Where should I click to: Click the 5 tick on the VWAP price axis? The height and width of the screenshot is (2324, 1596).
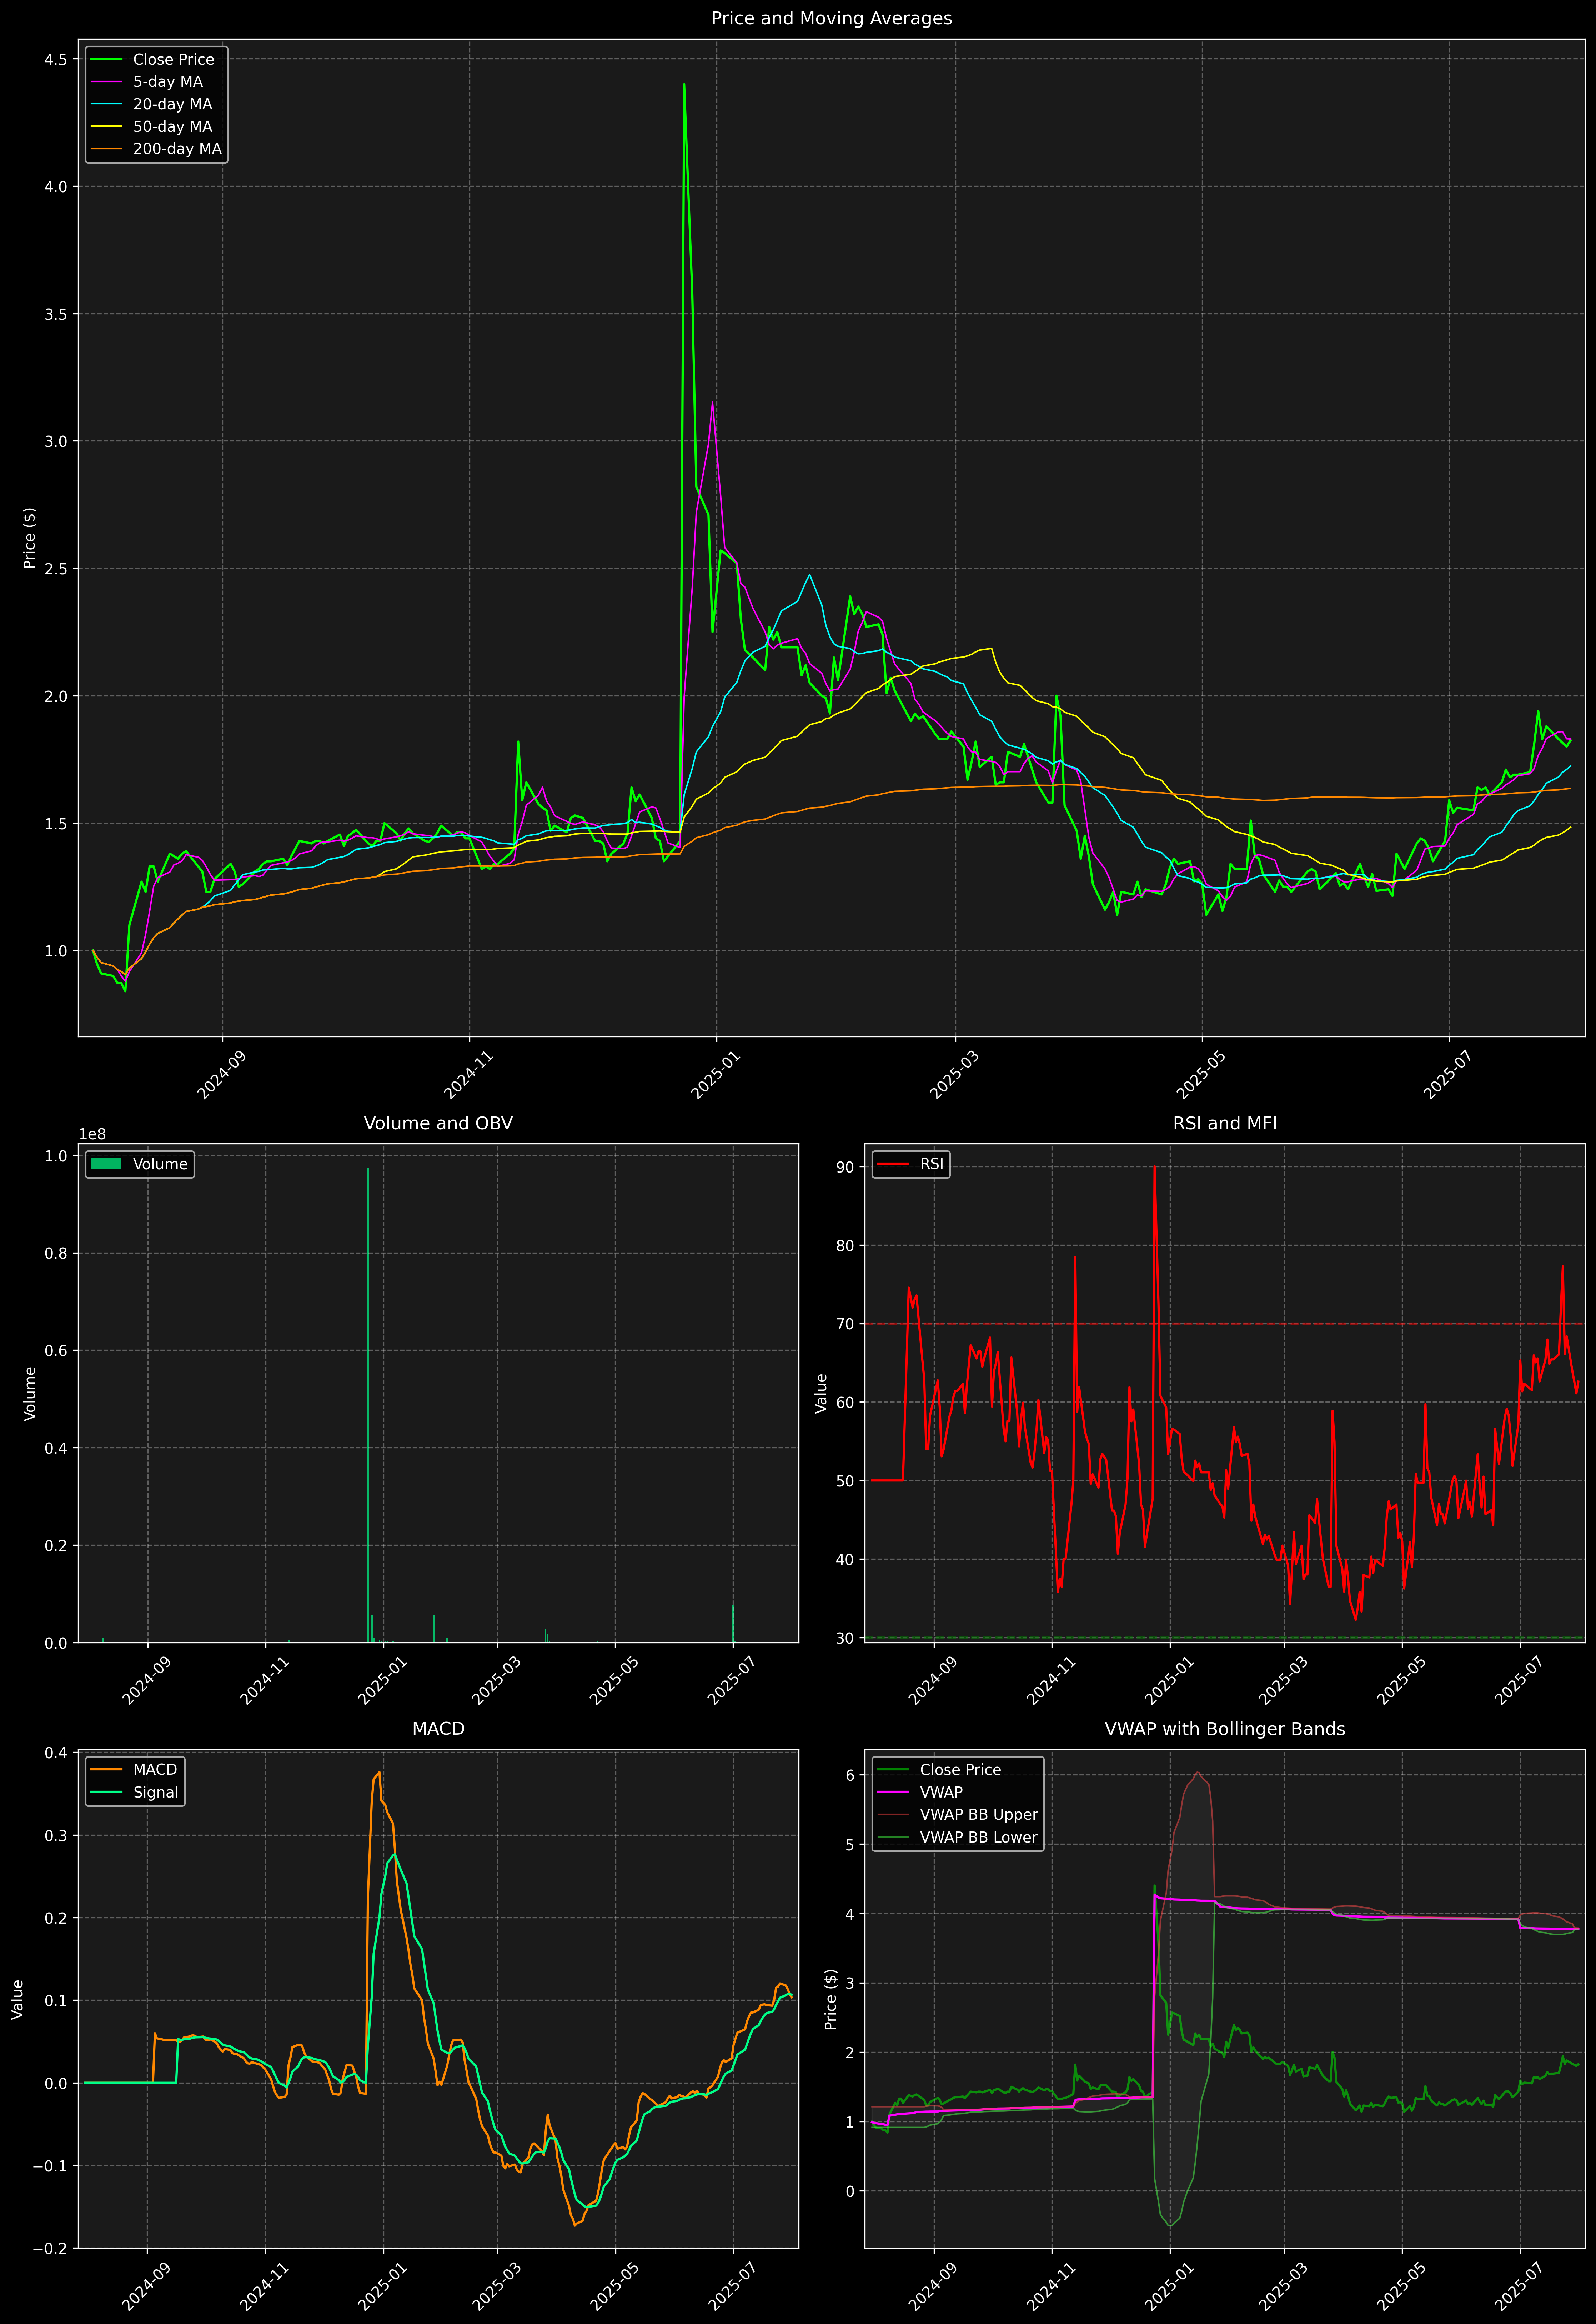click(850, 1845)
